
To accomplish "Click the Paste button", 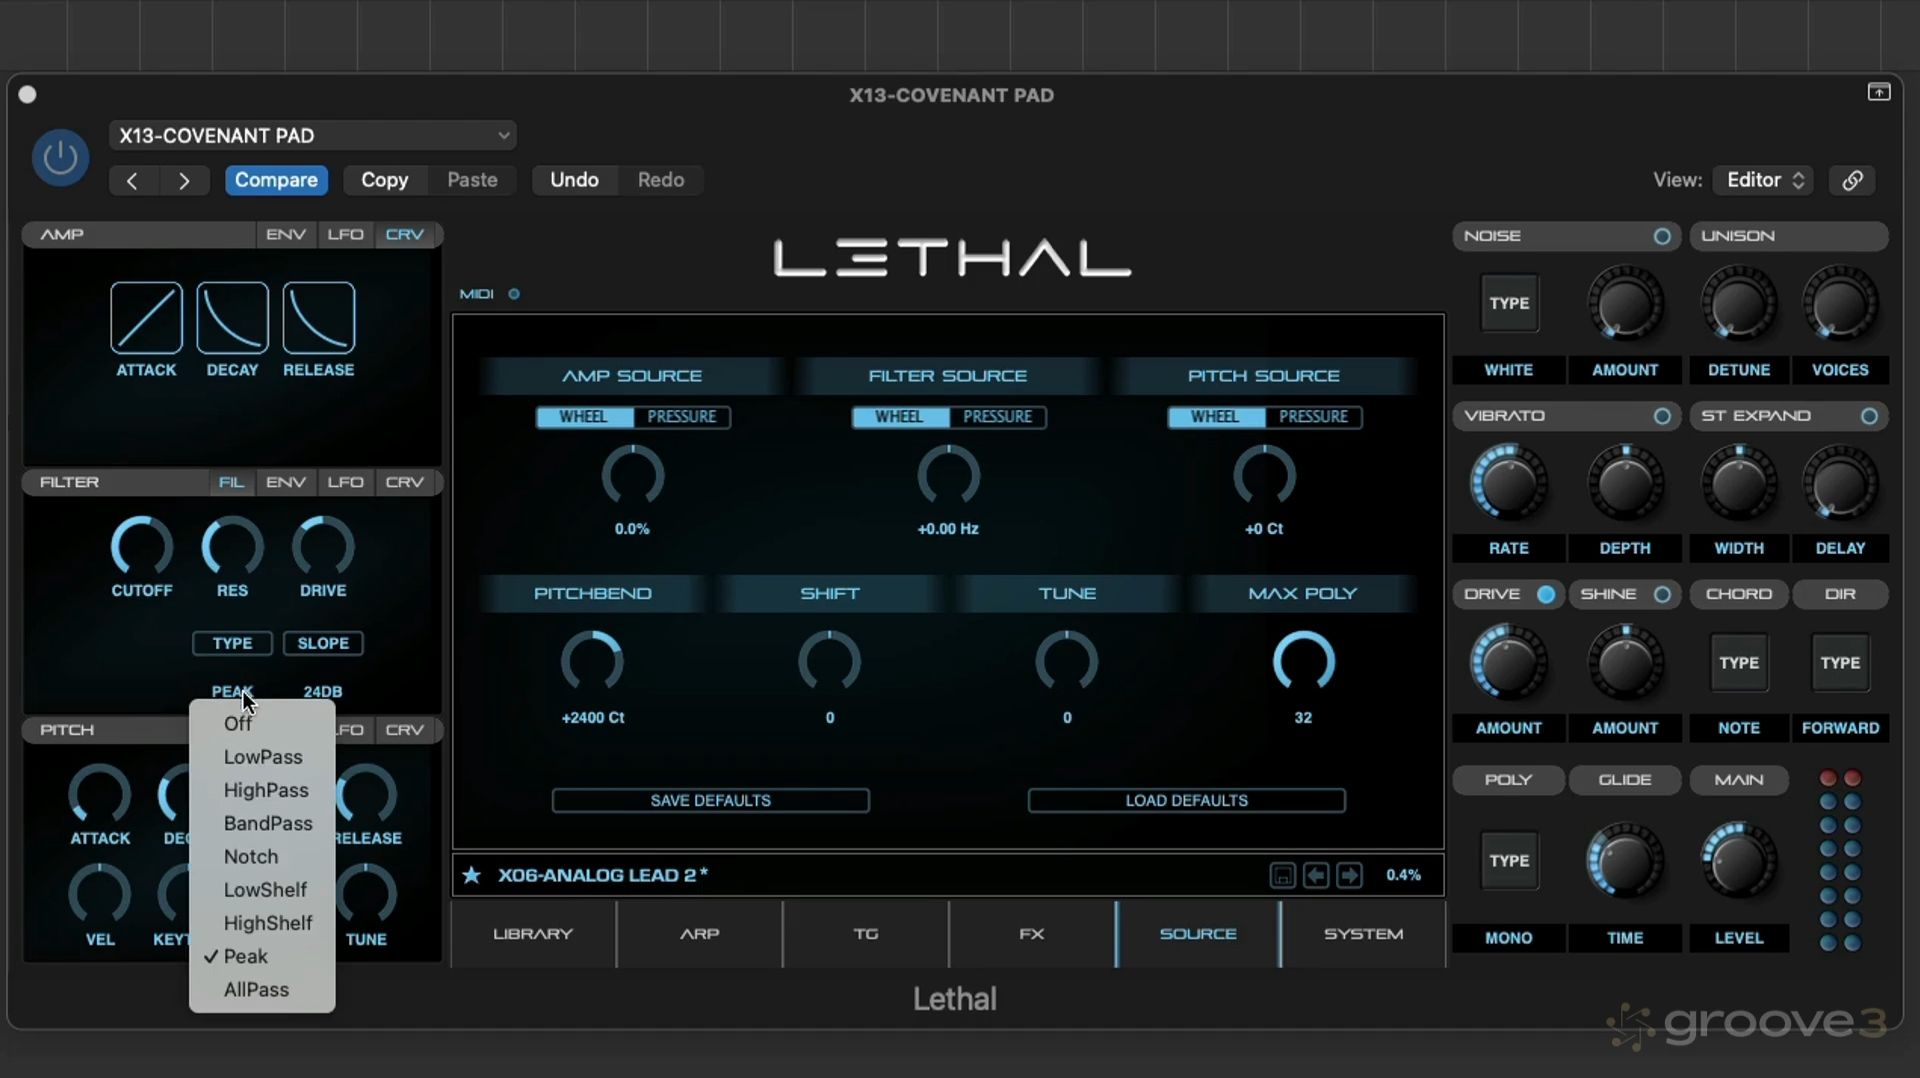I will click(x=472, y=180).
